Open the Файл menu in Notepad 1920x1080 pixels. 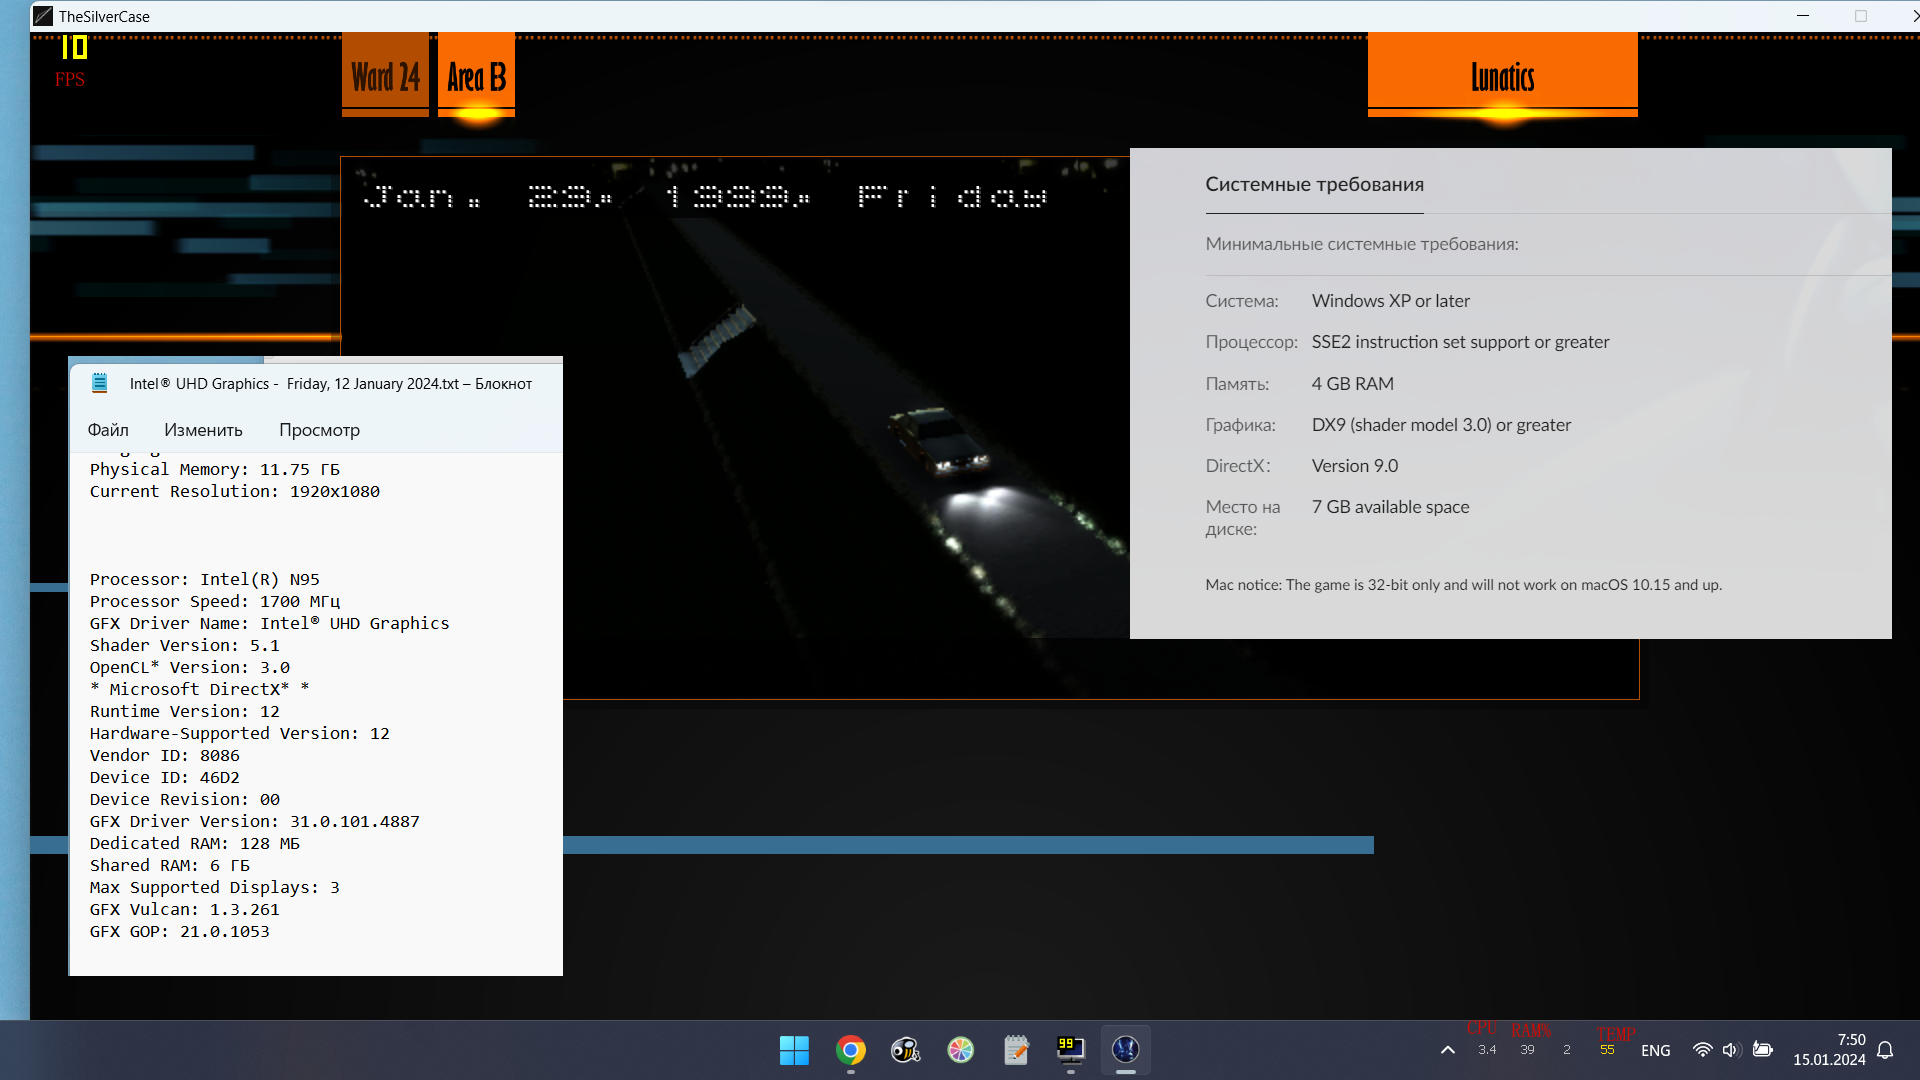tap(108, 430)
